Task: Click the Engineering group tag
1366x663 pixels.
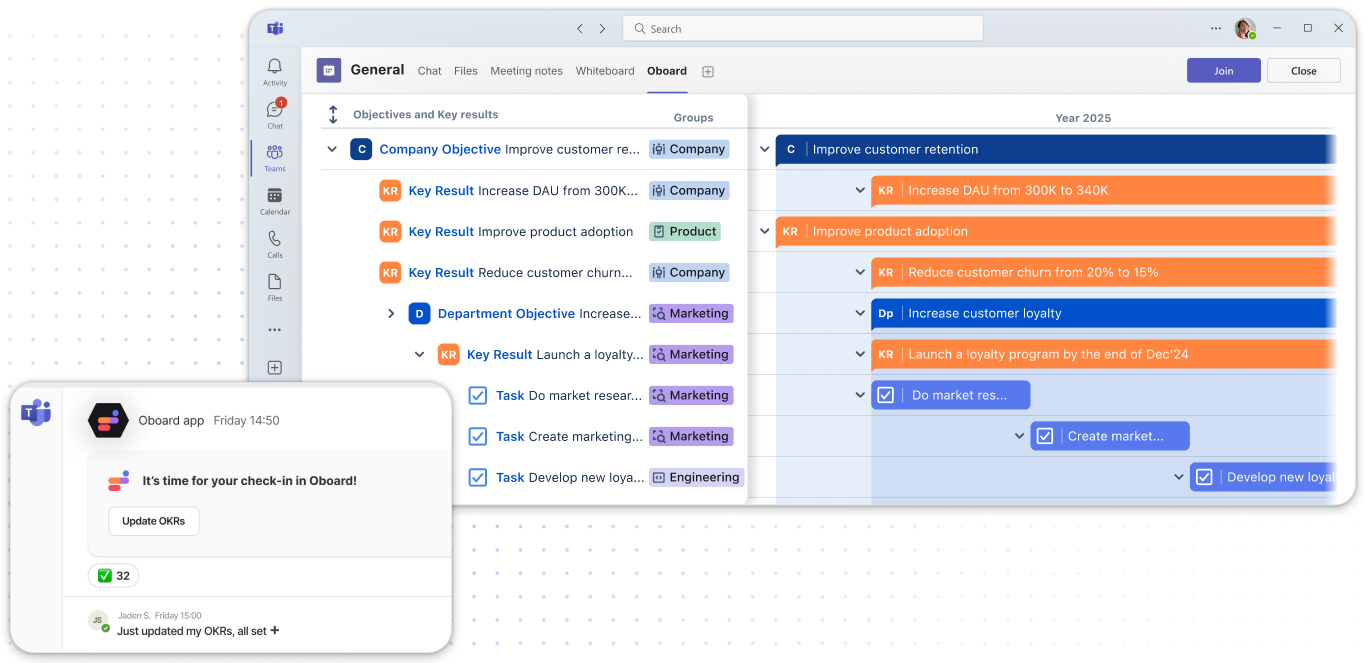Action: click(x=696, y=477)
